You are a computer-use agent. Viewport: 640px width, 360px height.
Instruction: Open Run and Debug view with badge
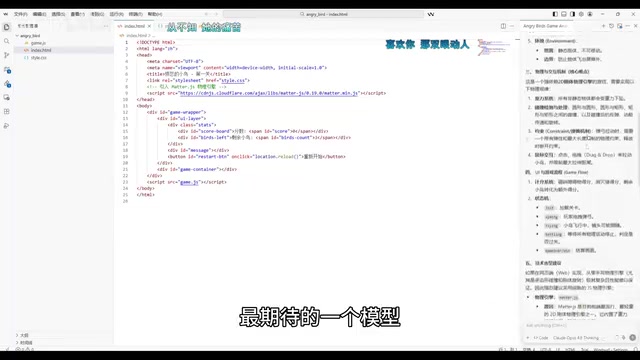[x=7, y=70]
